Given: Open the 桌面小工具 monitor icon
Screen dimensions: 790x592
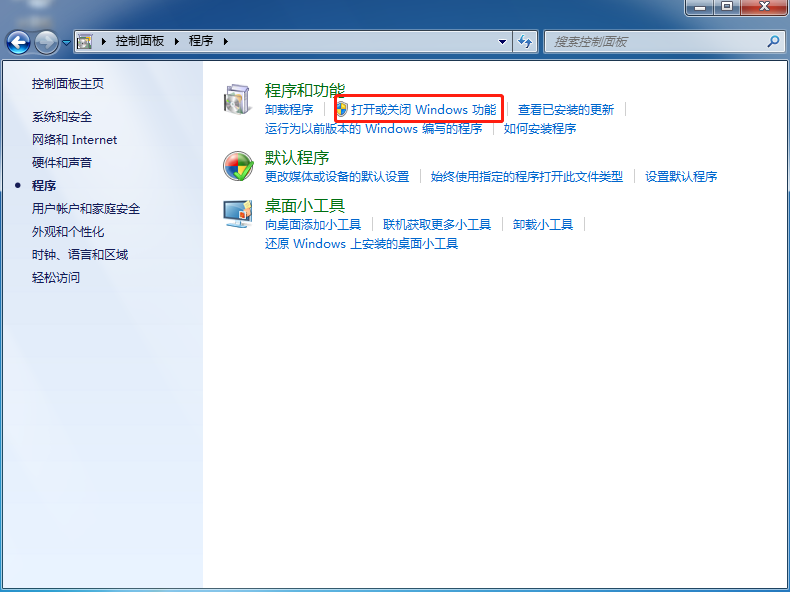Looking at the screenshot, I should tap(238, 214).
